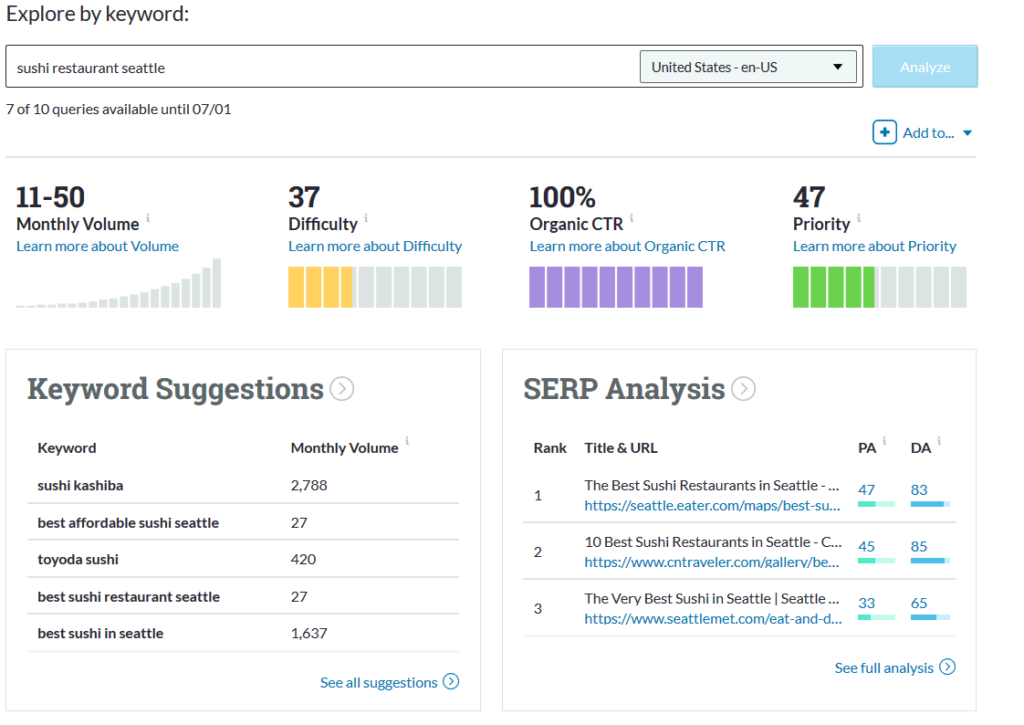Click See all suggestions link
This screenshot has width=1024, height=725.
pyautogui.click(x=379, y=683)
